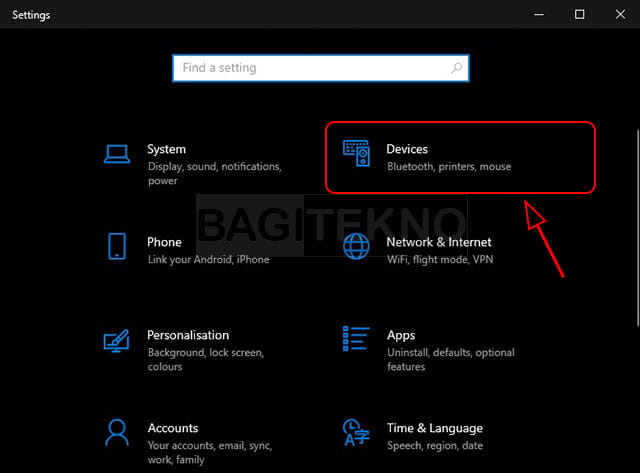Click 'Link your Android, iPhone' description
Screen dimensions: 640x473
click(x=208, y=260)
